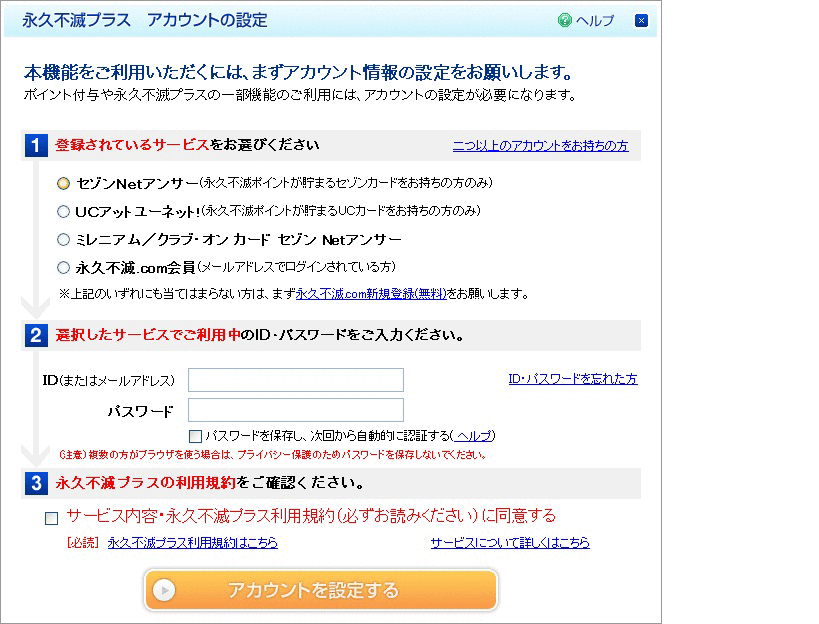Select セゾンNetアンサー radio option
This screenshot has width=819, height=624.
[63, 183]
